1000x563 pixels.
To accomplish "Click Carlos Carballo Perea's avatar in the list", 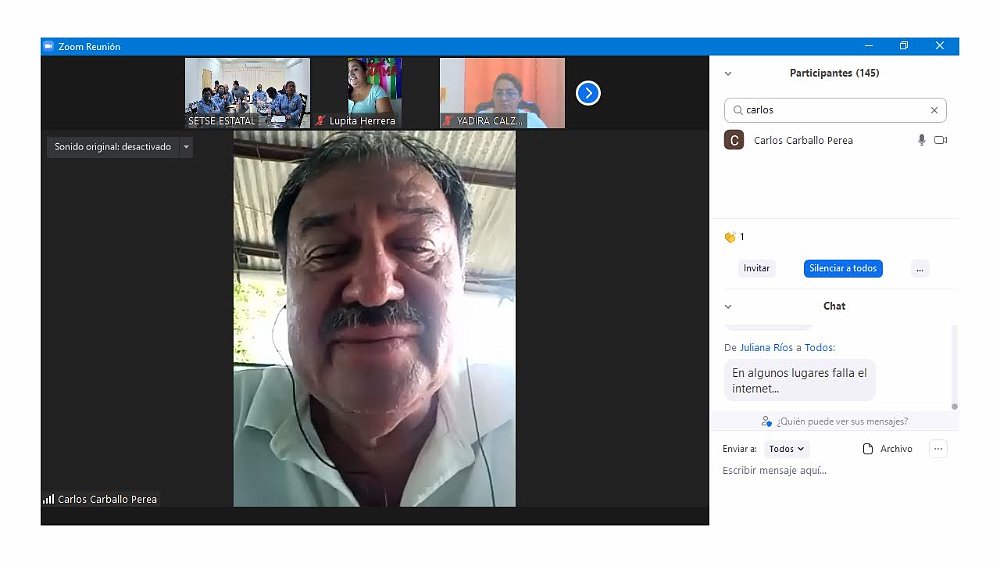I will [x=734, y=140].
